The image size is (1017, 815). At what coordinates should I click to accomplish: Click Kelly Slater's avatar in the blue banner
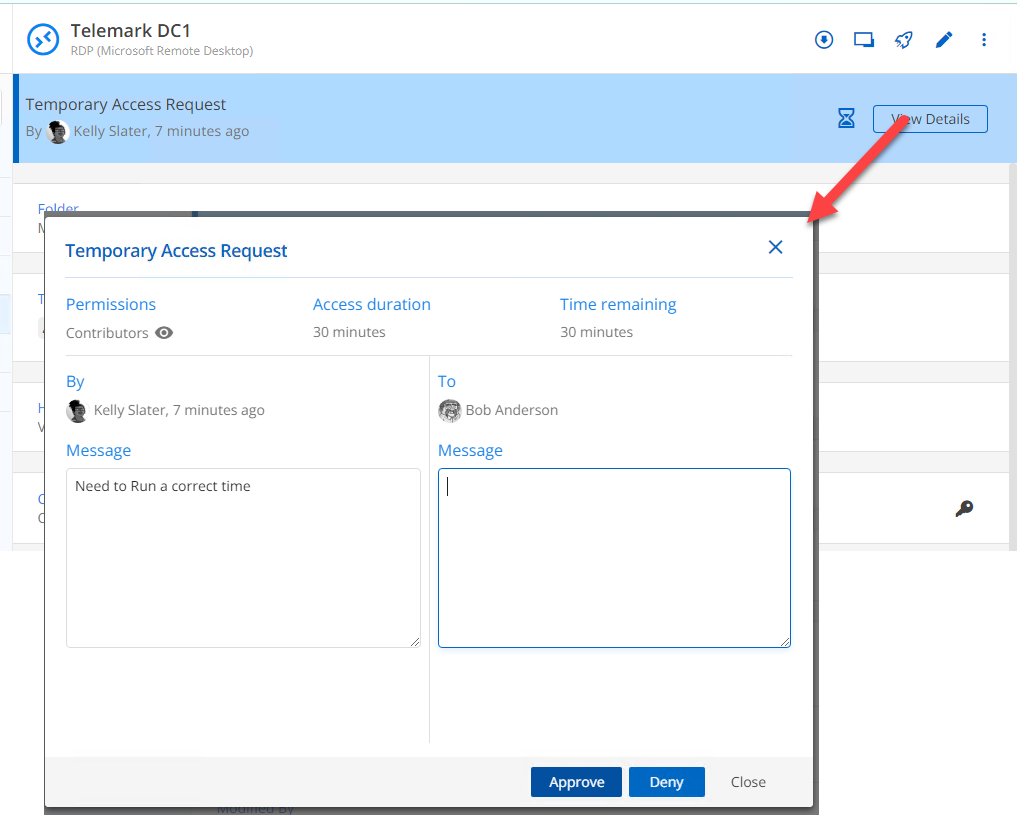tap(58, 131)
